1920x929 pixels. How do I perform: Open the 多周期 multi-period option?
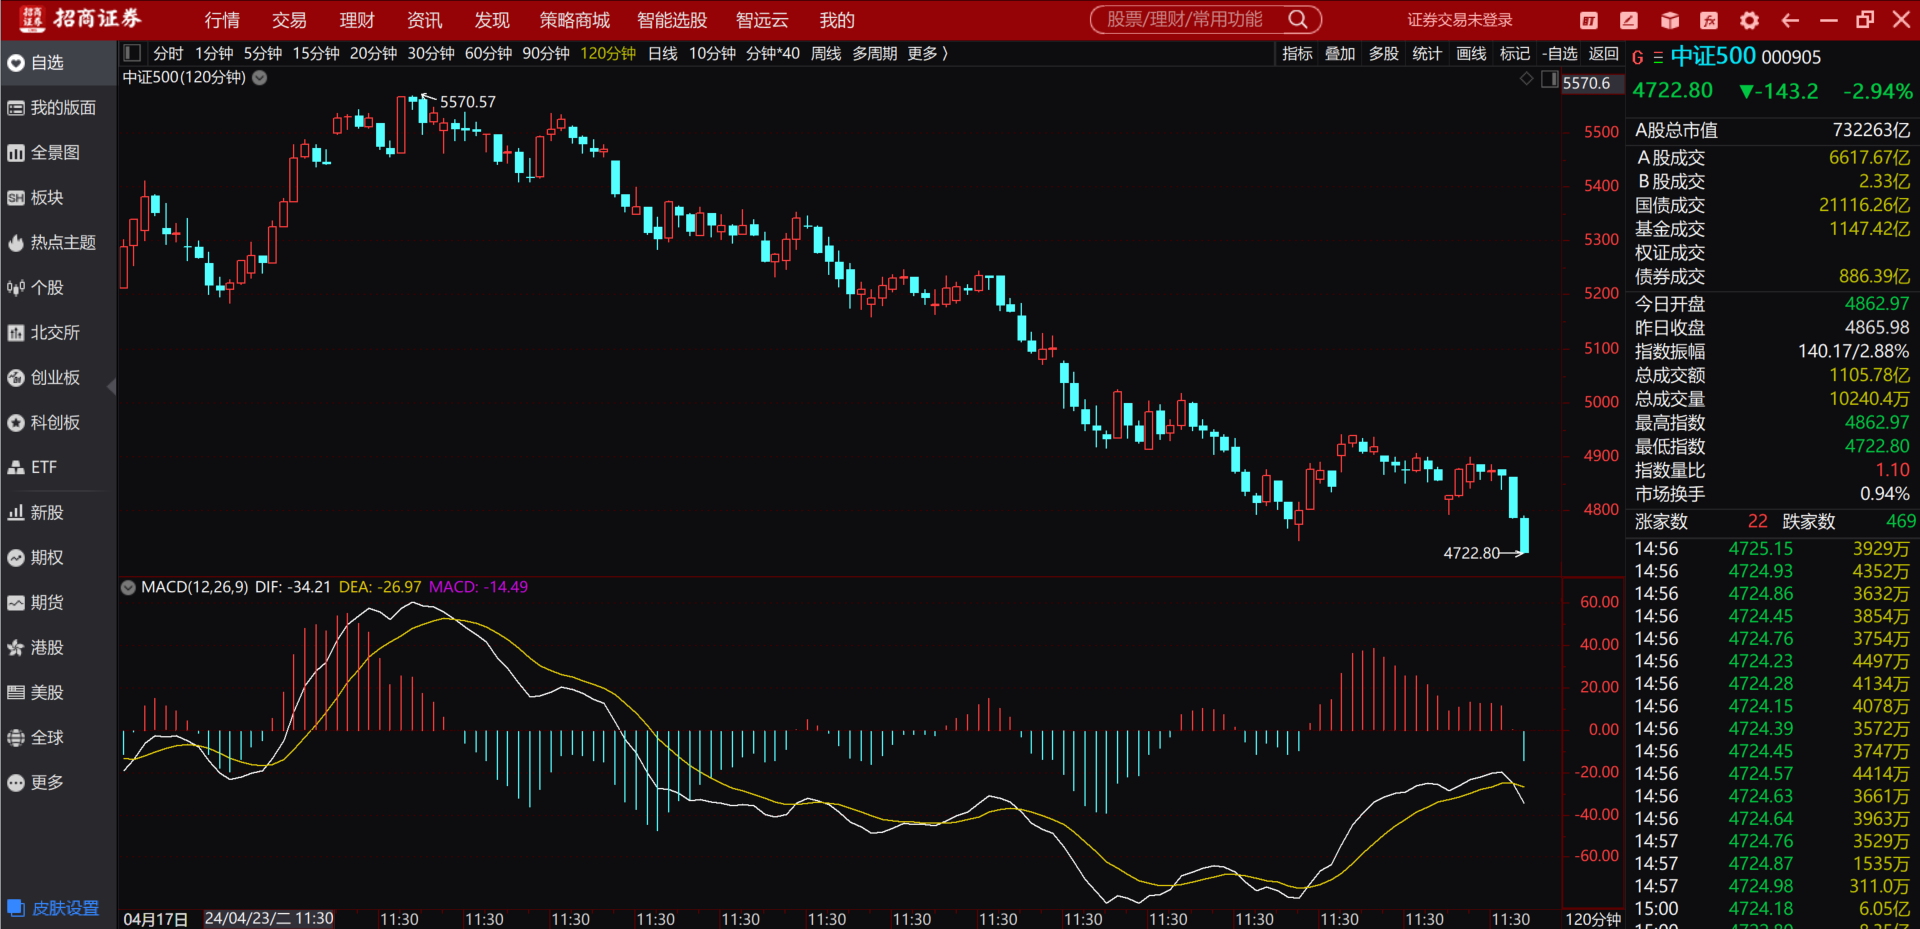[x=874, y=53]
